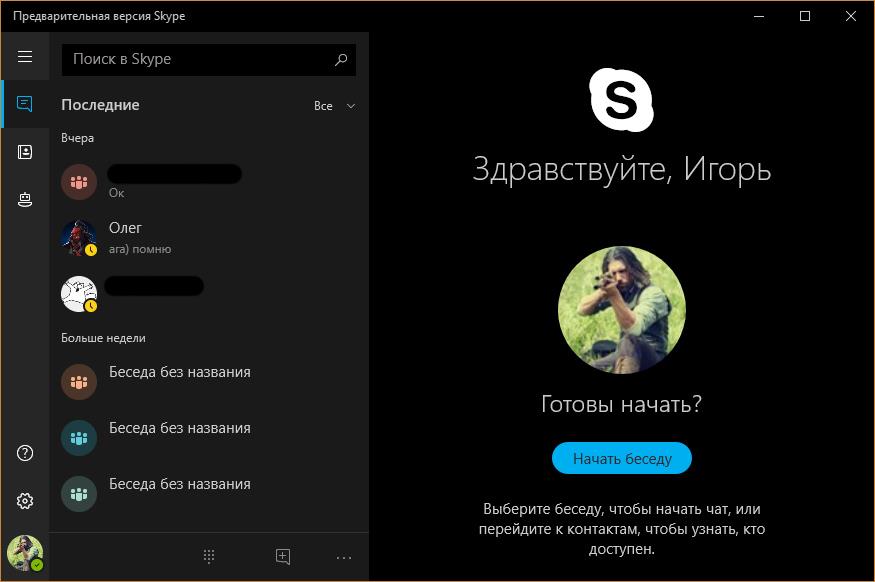Click the new chat plus icon
The image size is (875, 582).
[283, 557]
